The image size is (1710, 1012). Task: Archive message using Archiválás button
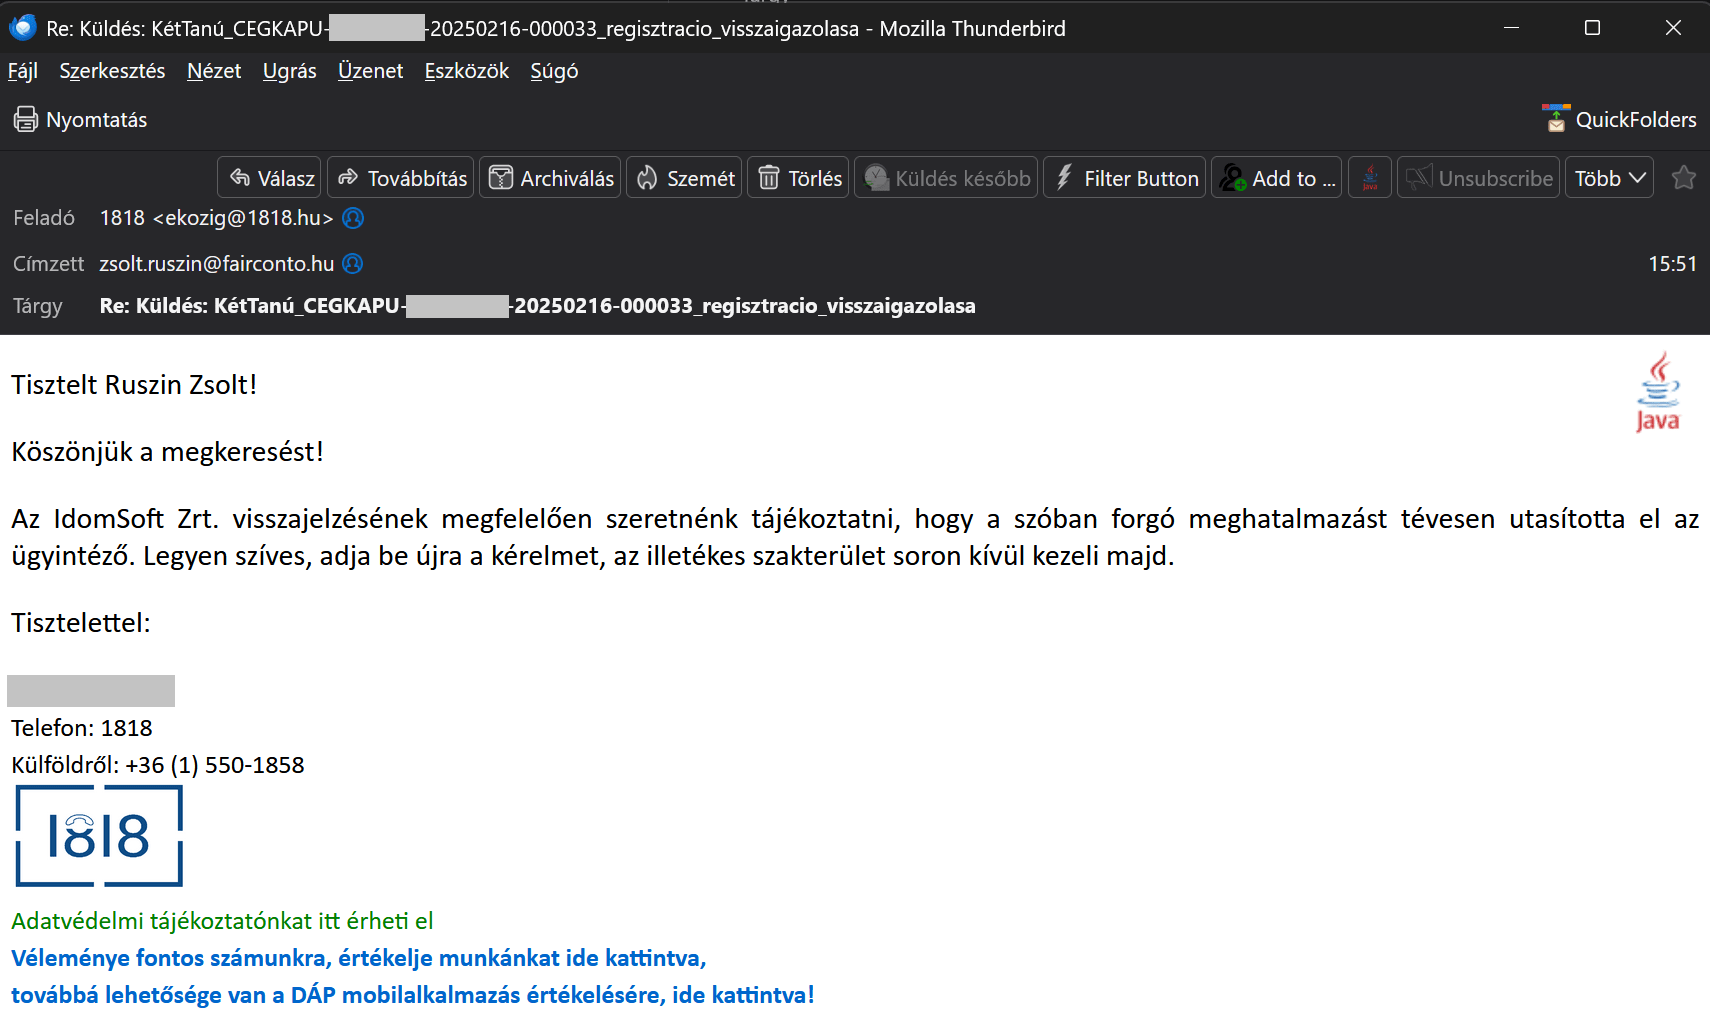(x=550, y=178)
